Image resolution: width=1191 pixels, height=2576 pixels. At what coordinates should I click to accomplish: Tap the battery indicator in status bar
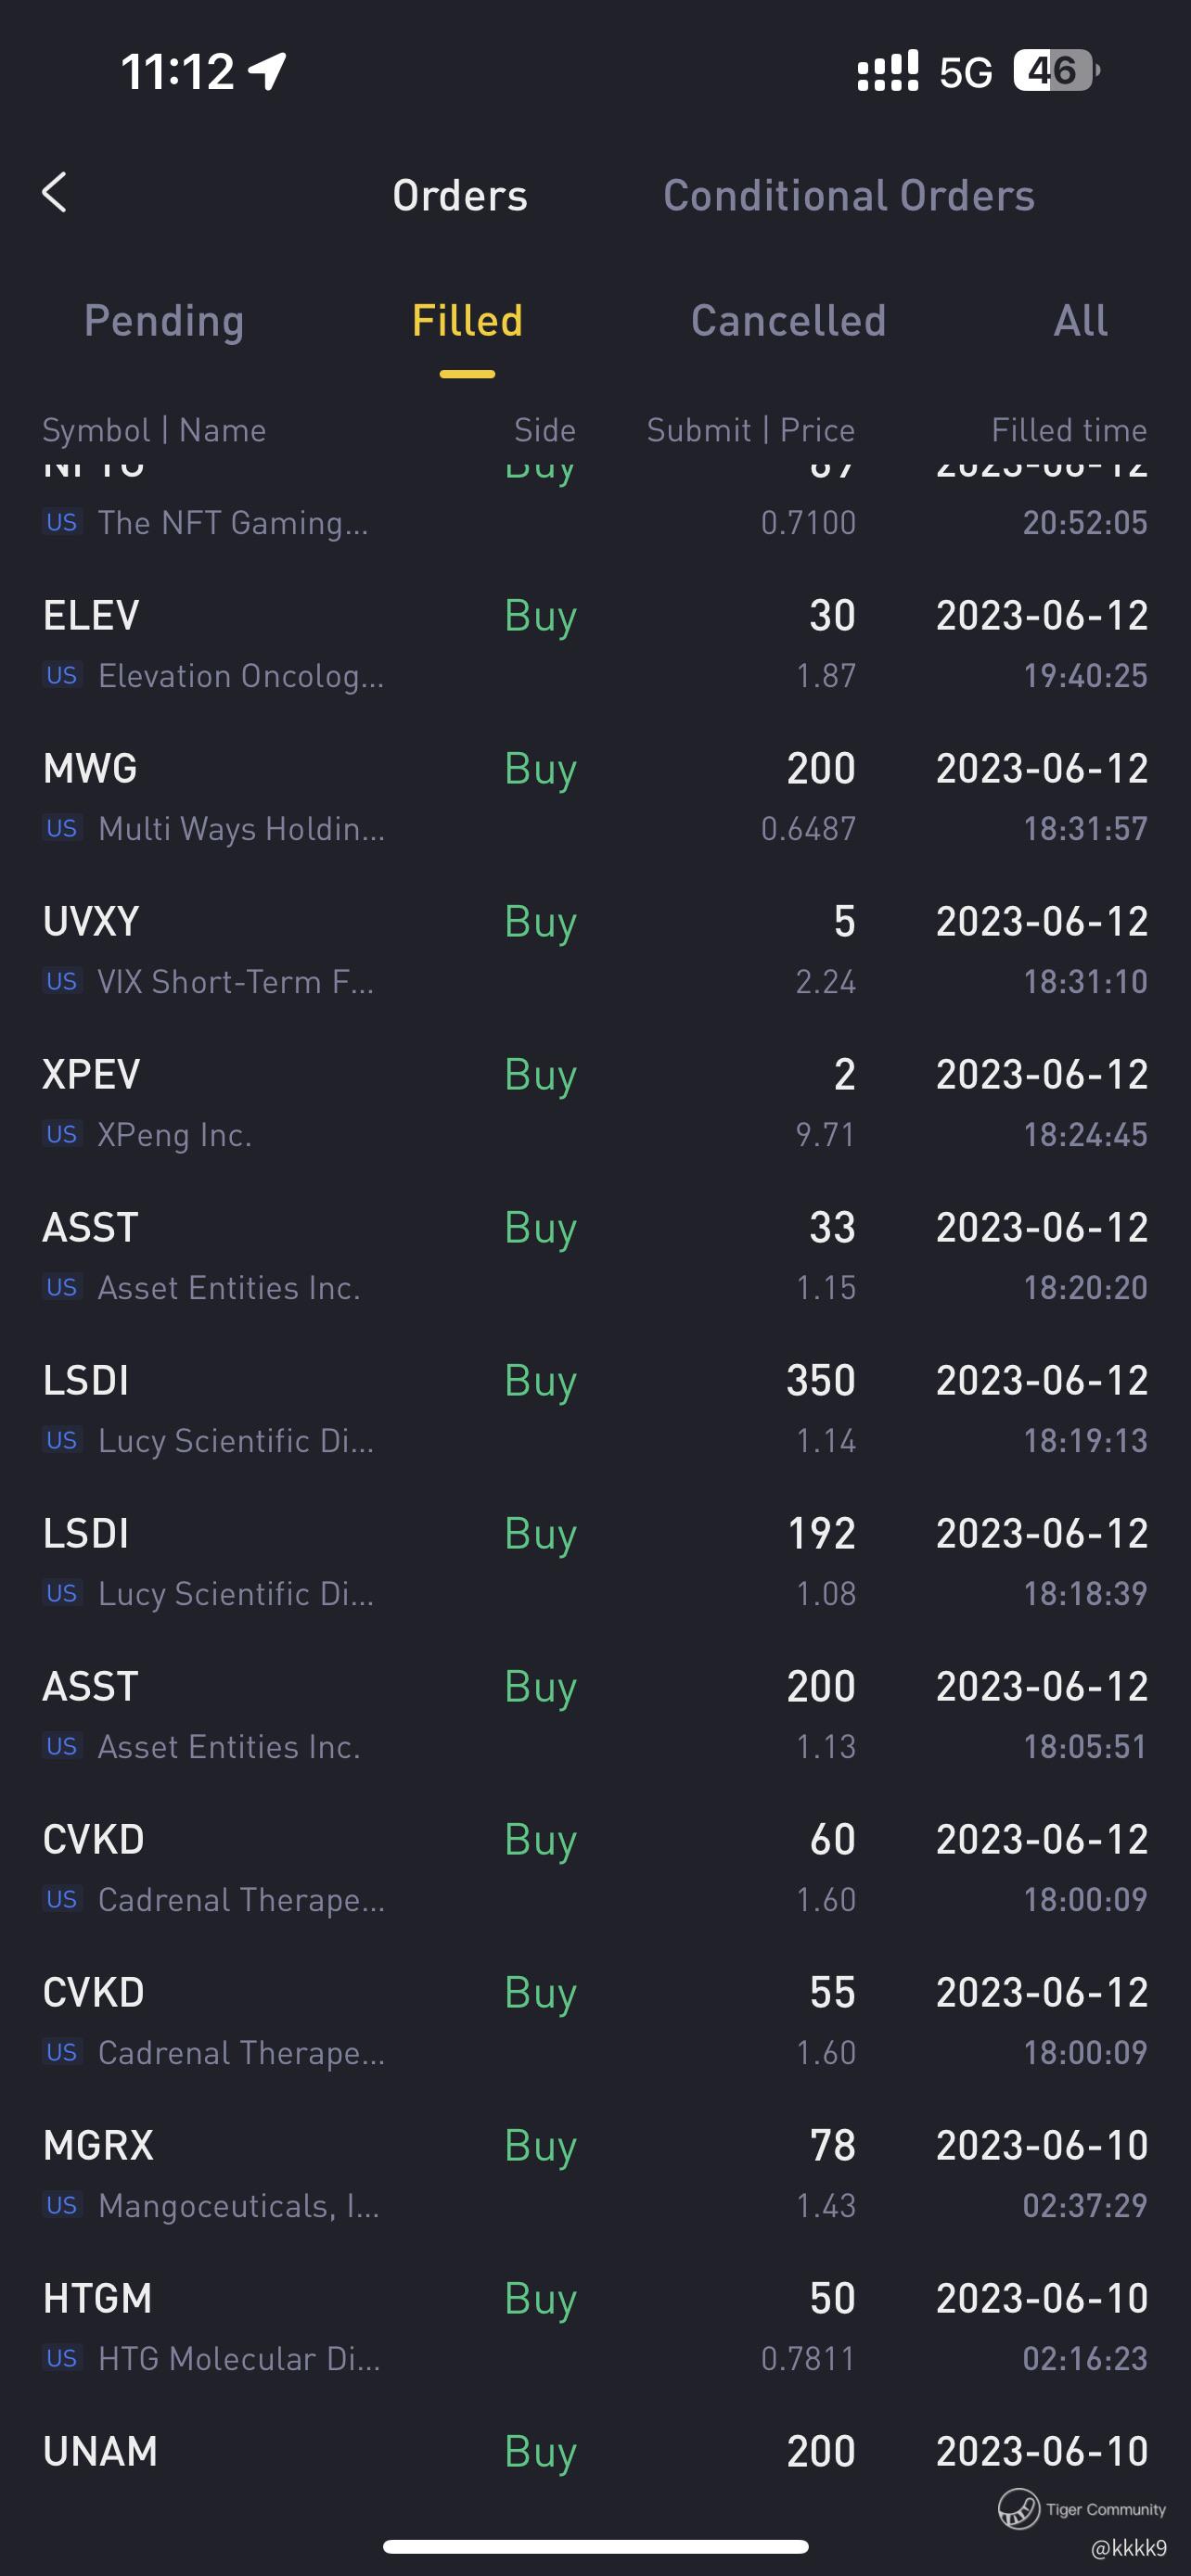[1055, 71]
